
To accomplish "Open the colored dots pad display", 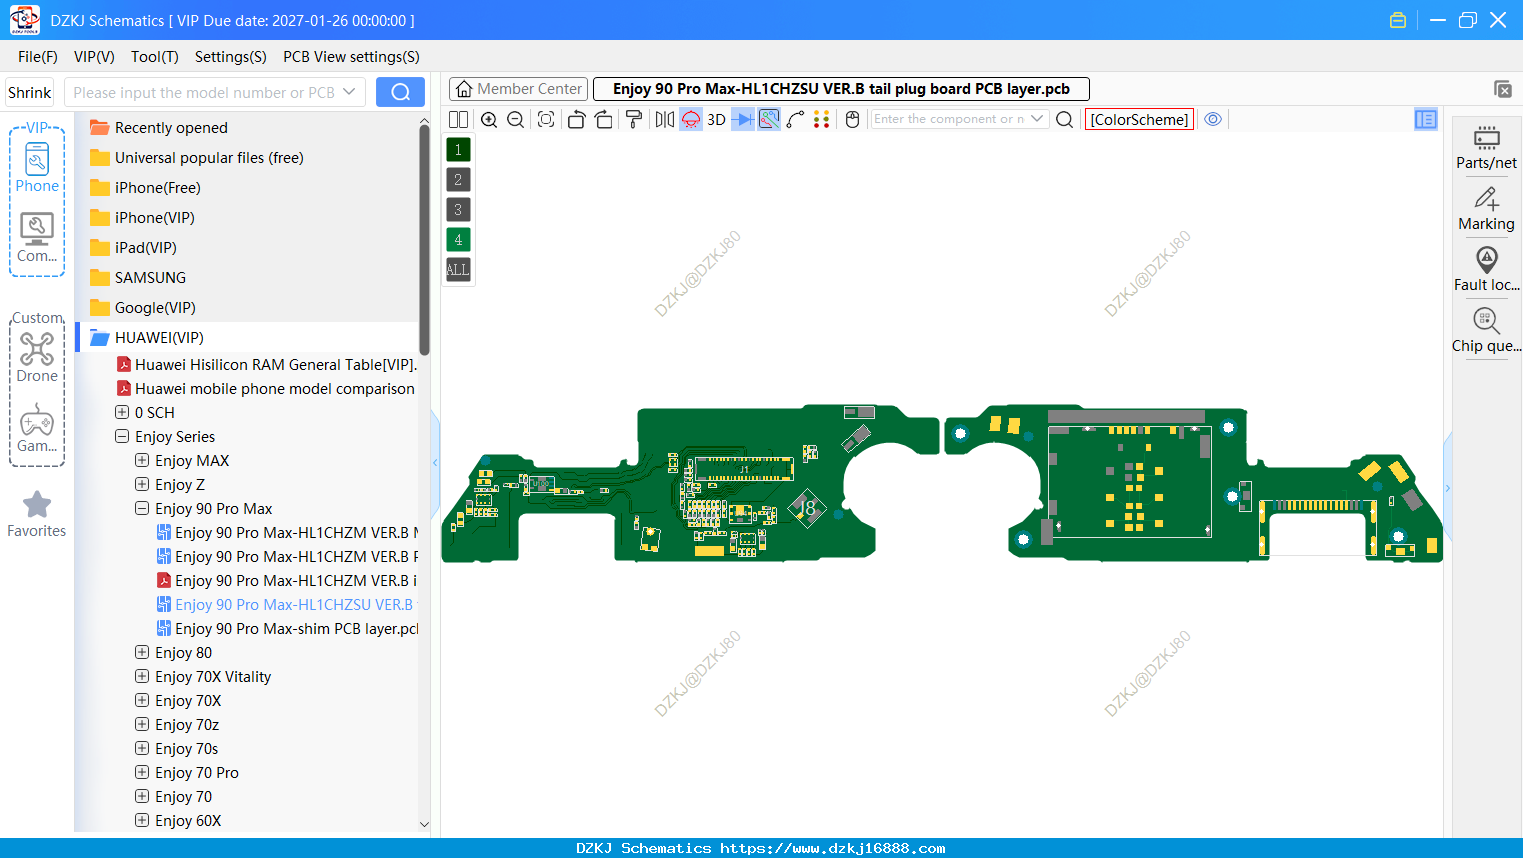I will coord(822,119).
